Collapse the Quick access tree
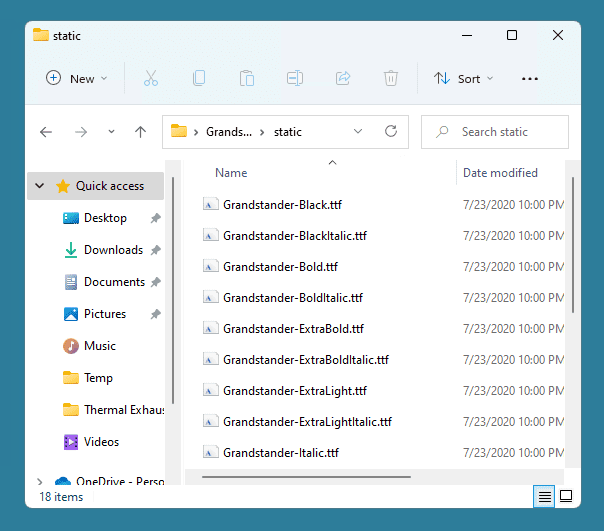 coord(39,186)
